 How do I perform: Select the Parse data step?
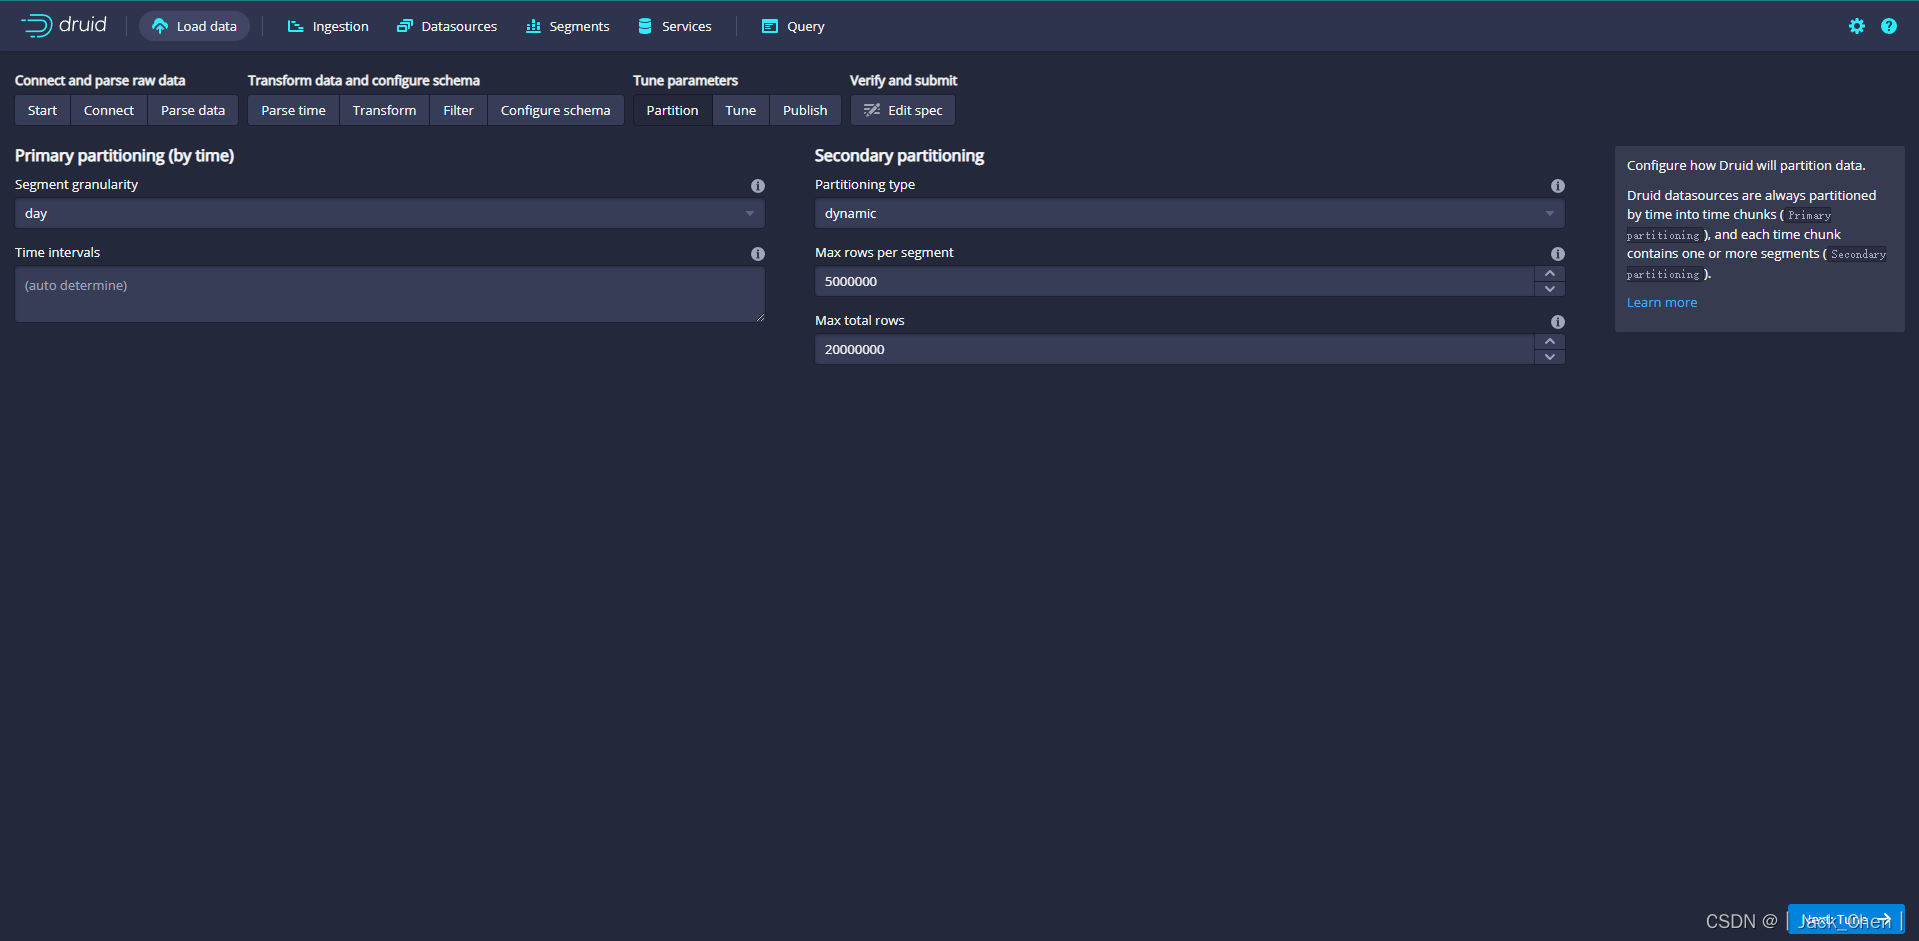tap(193, 110)
